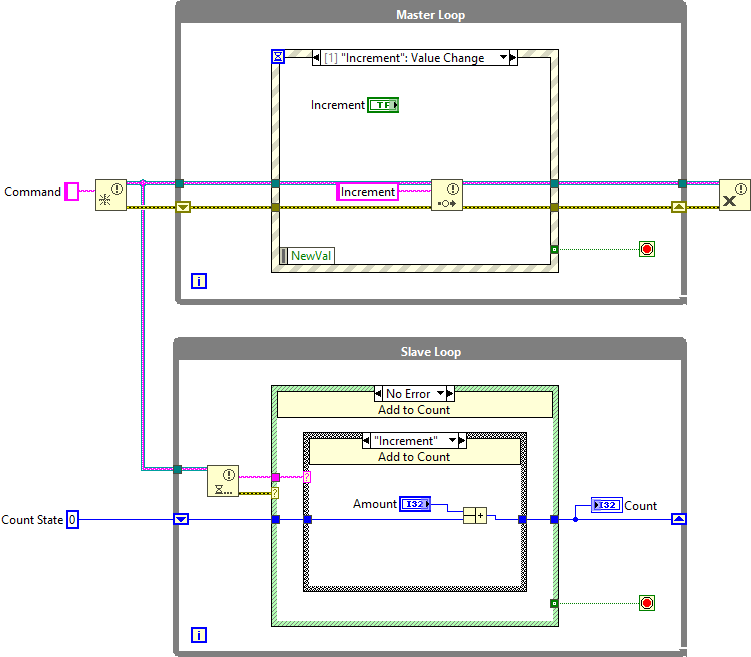Click the Count I32 indicator terminal
Screen dimensions: 751x657
coord(606,505)
